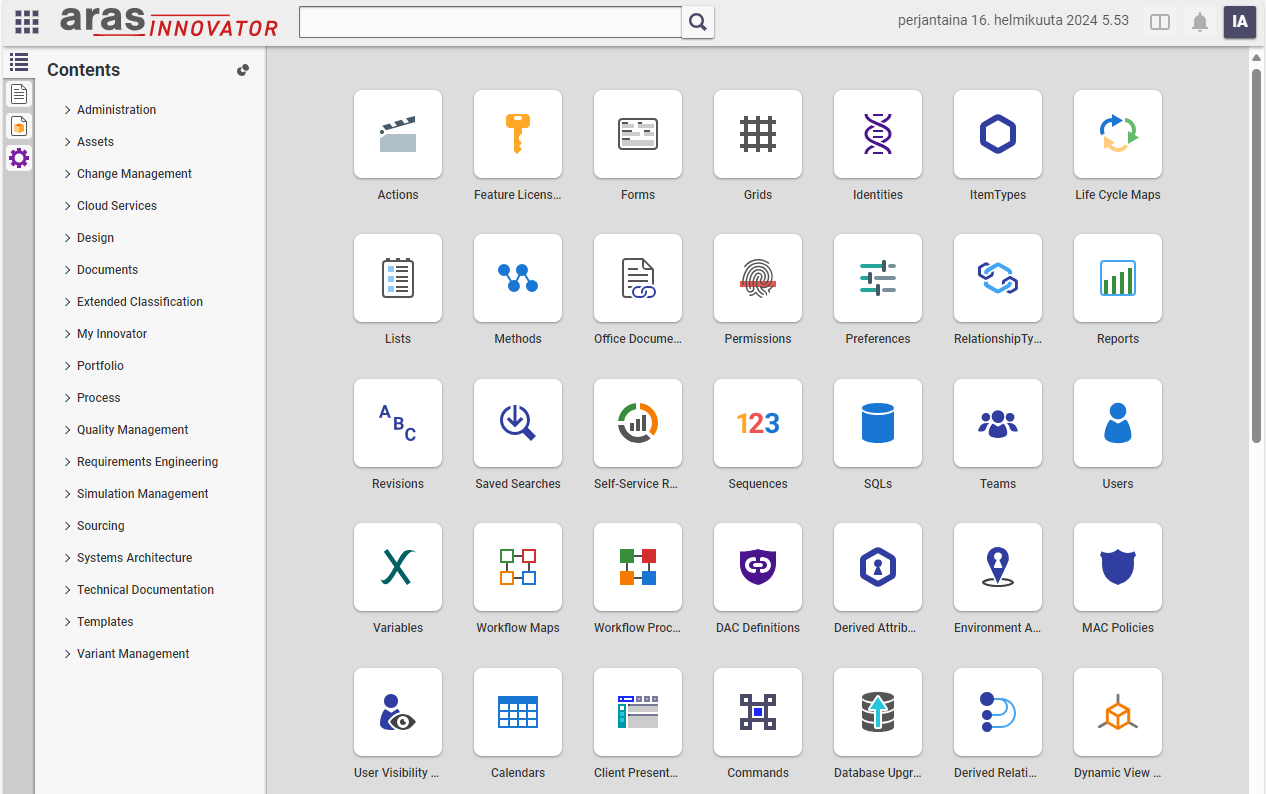The height and width of the screenshot is (794, 1266).
Task: Open the Actions tile
Action: [398, 135]
